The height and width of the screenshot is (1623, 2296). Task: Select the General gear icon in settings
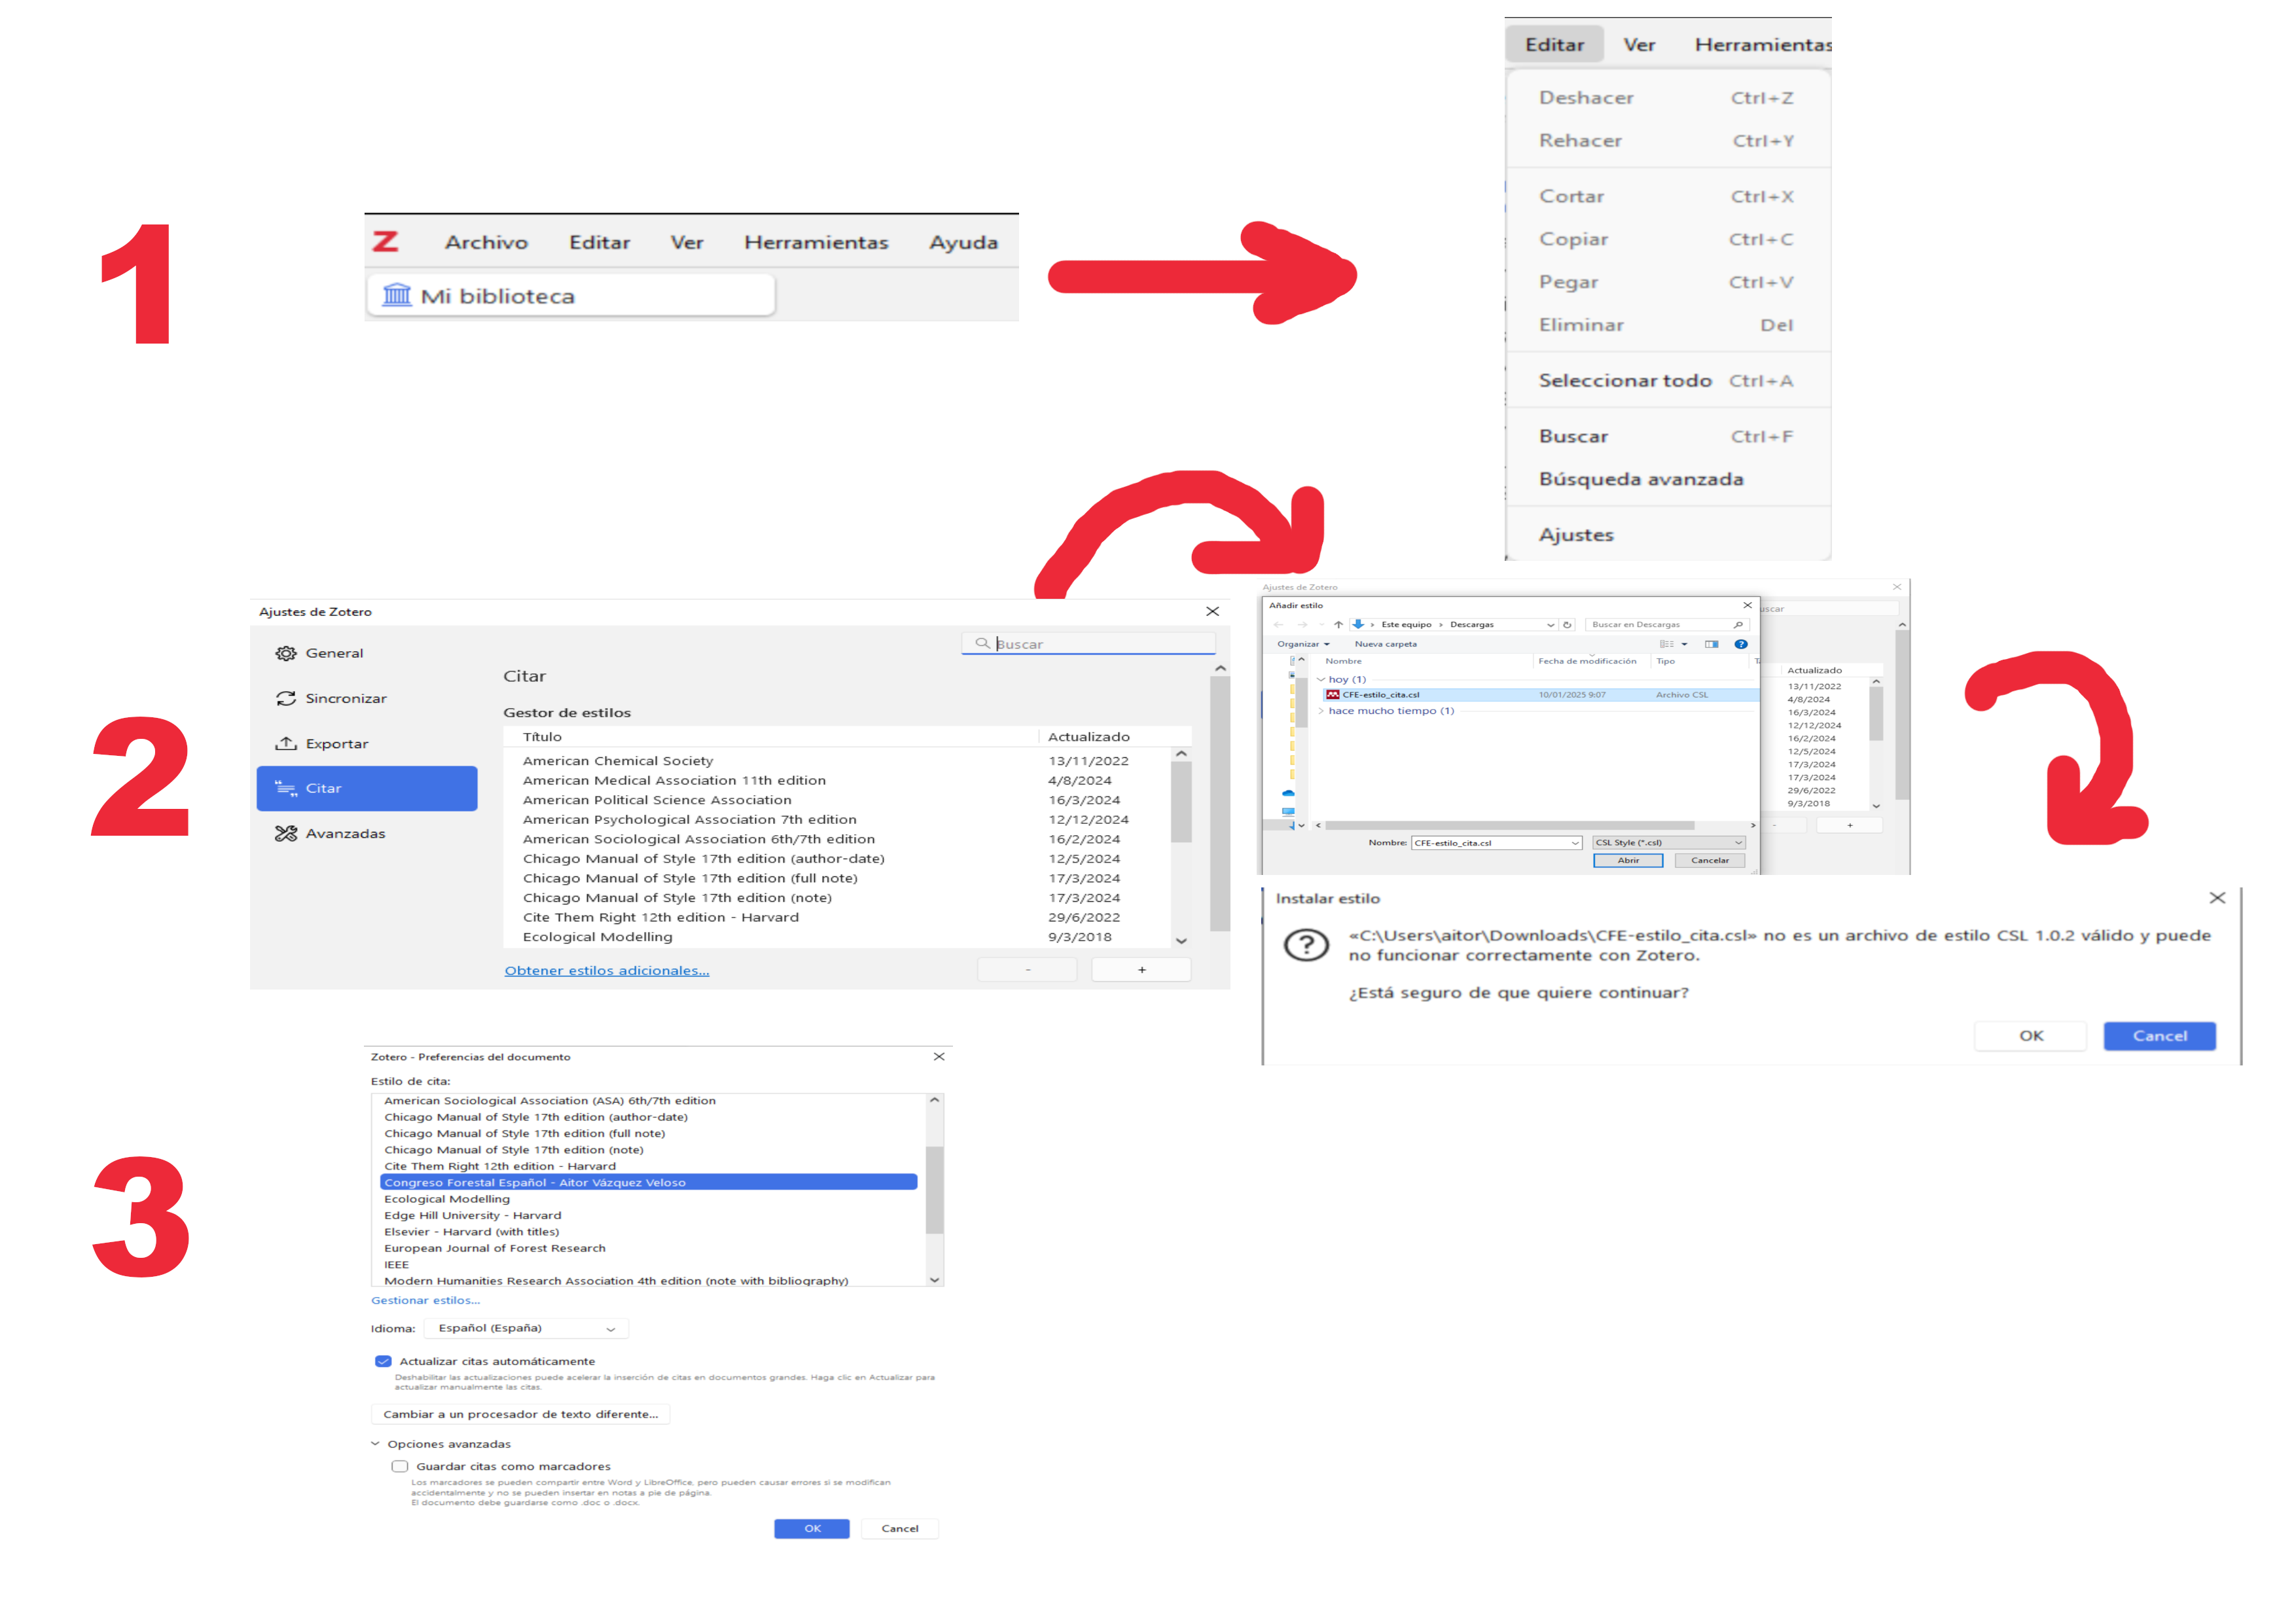[x=286, y=653]
